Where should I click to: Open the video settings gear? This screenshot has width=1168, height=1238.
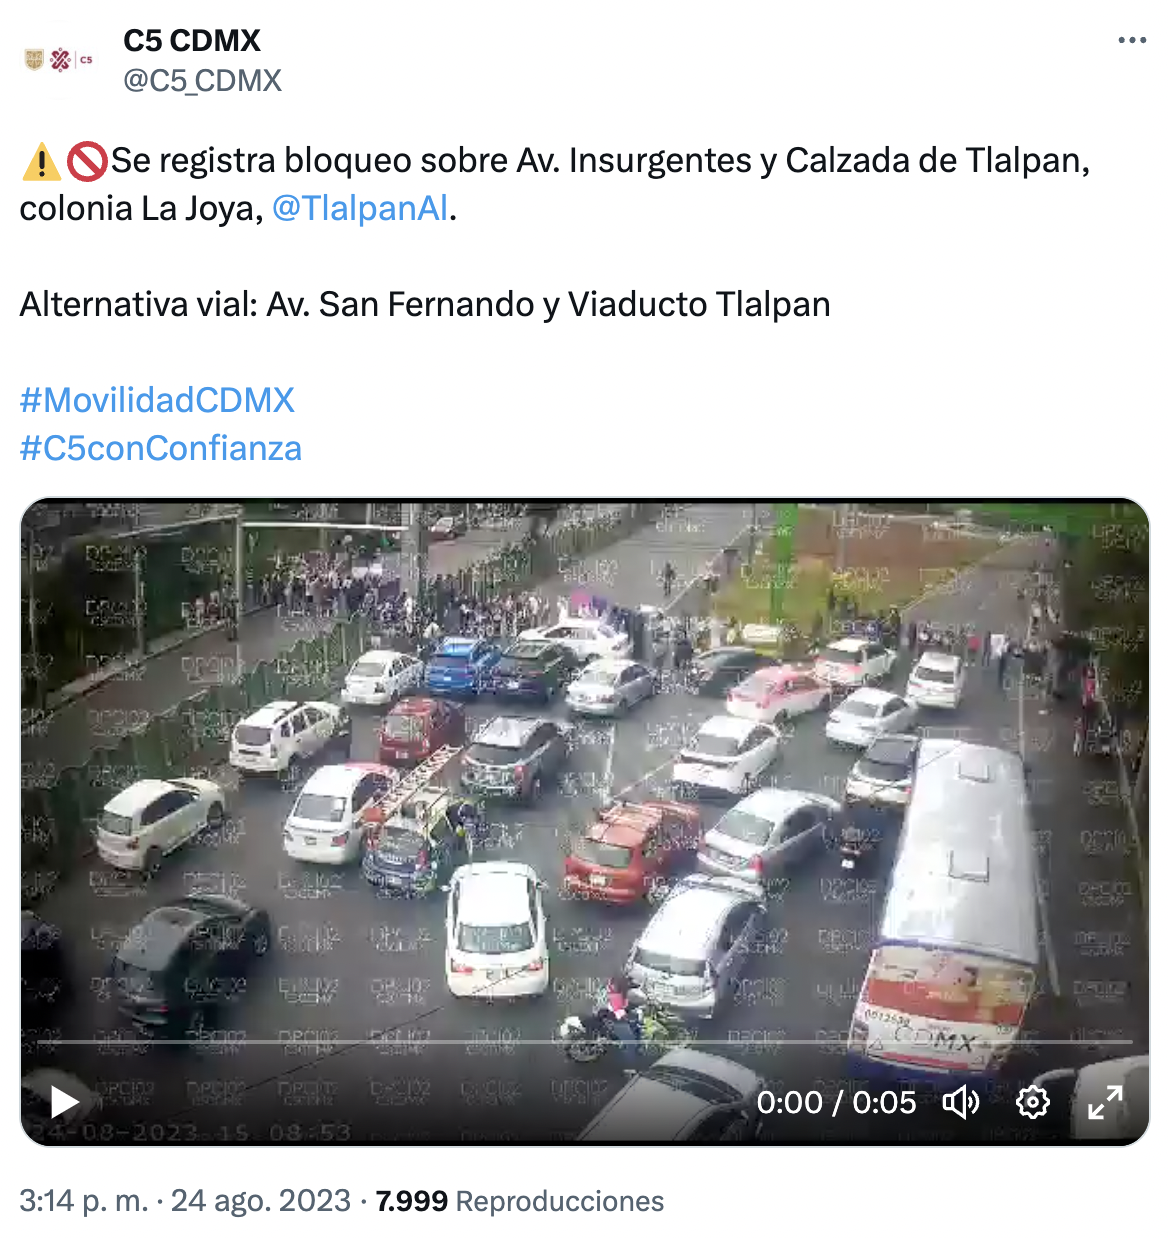click(1033, 1102)
